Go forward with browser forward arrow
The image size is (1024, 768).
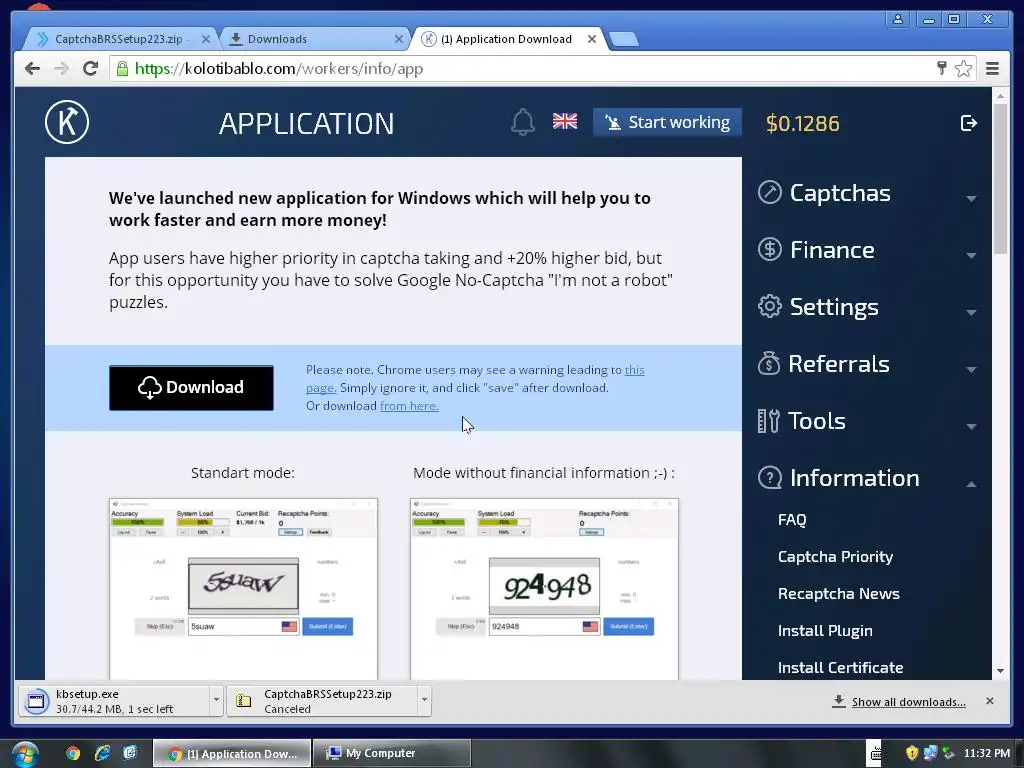(x=61, y=69)
